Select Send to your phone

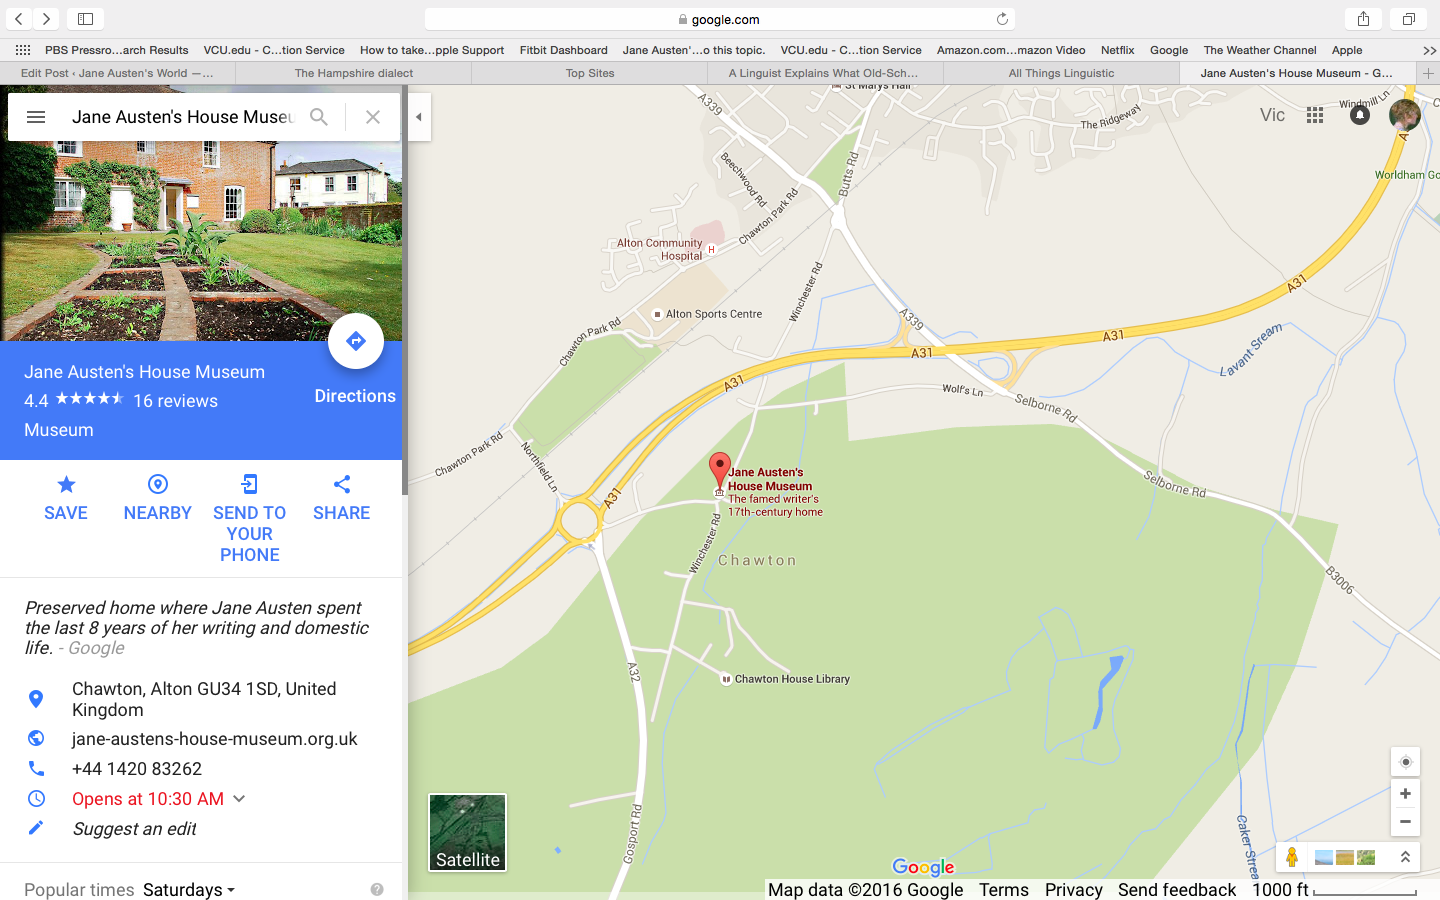point(250,519)
